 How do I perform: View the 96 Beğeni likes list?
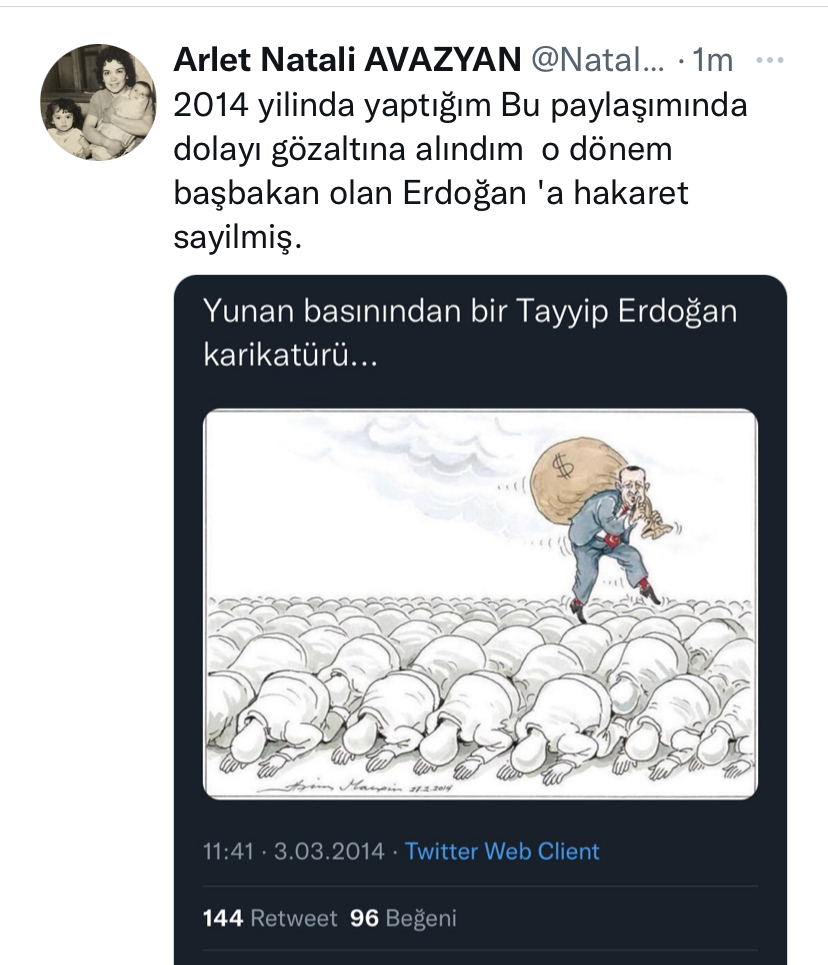pos(403,918)
